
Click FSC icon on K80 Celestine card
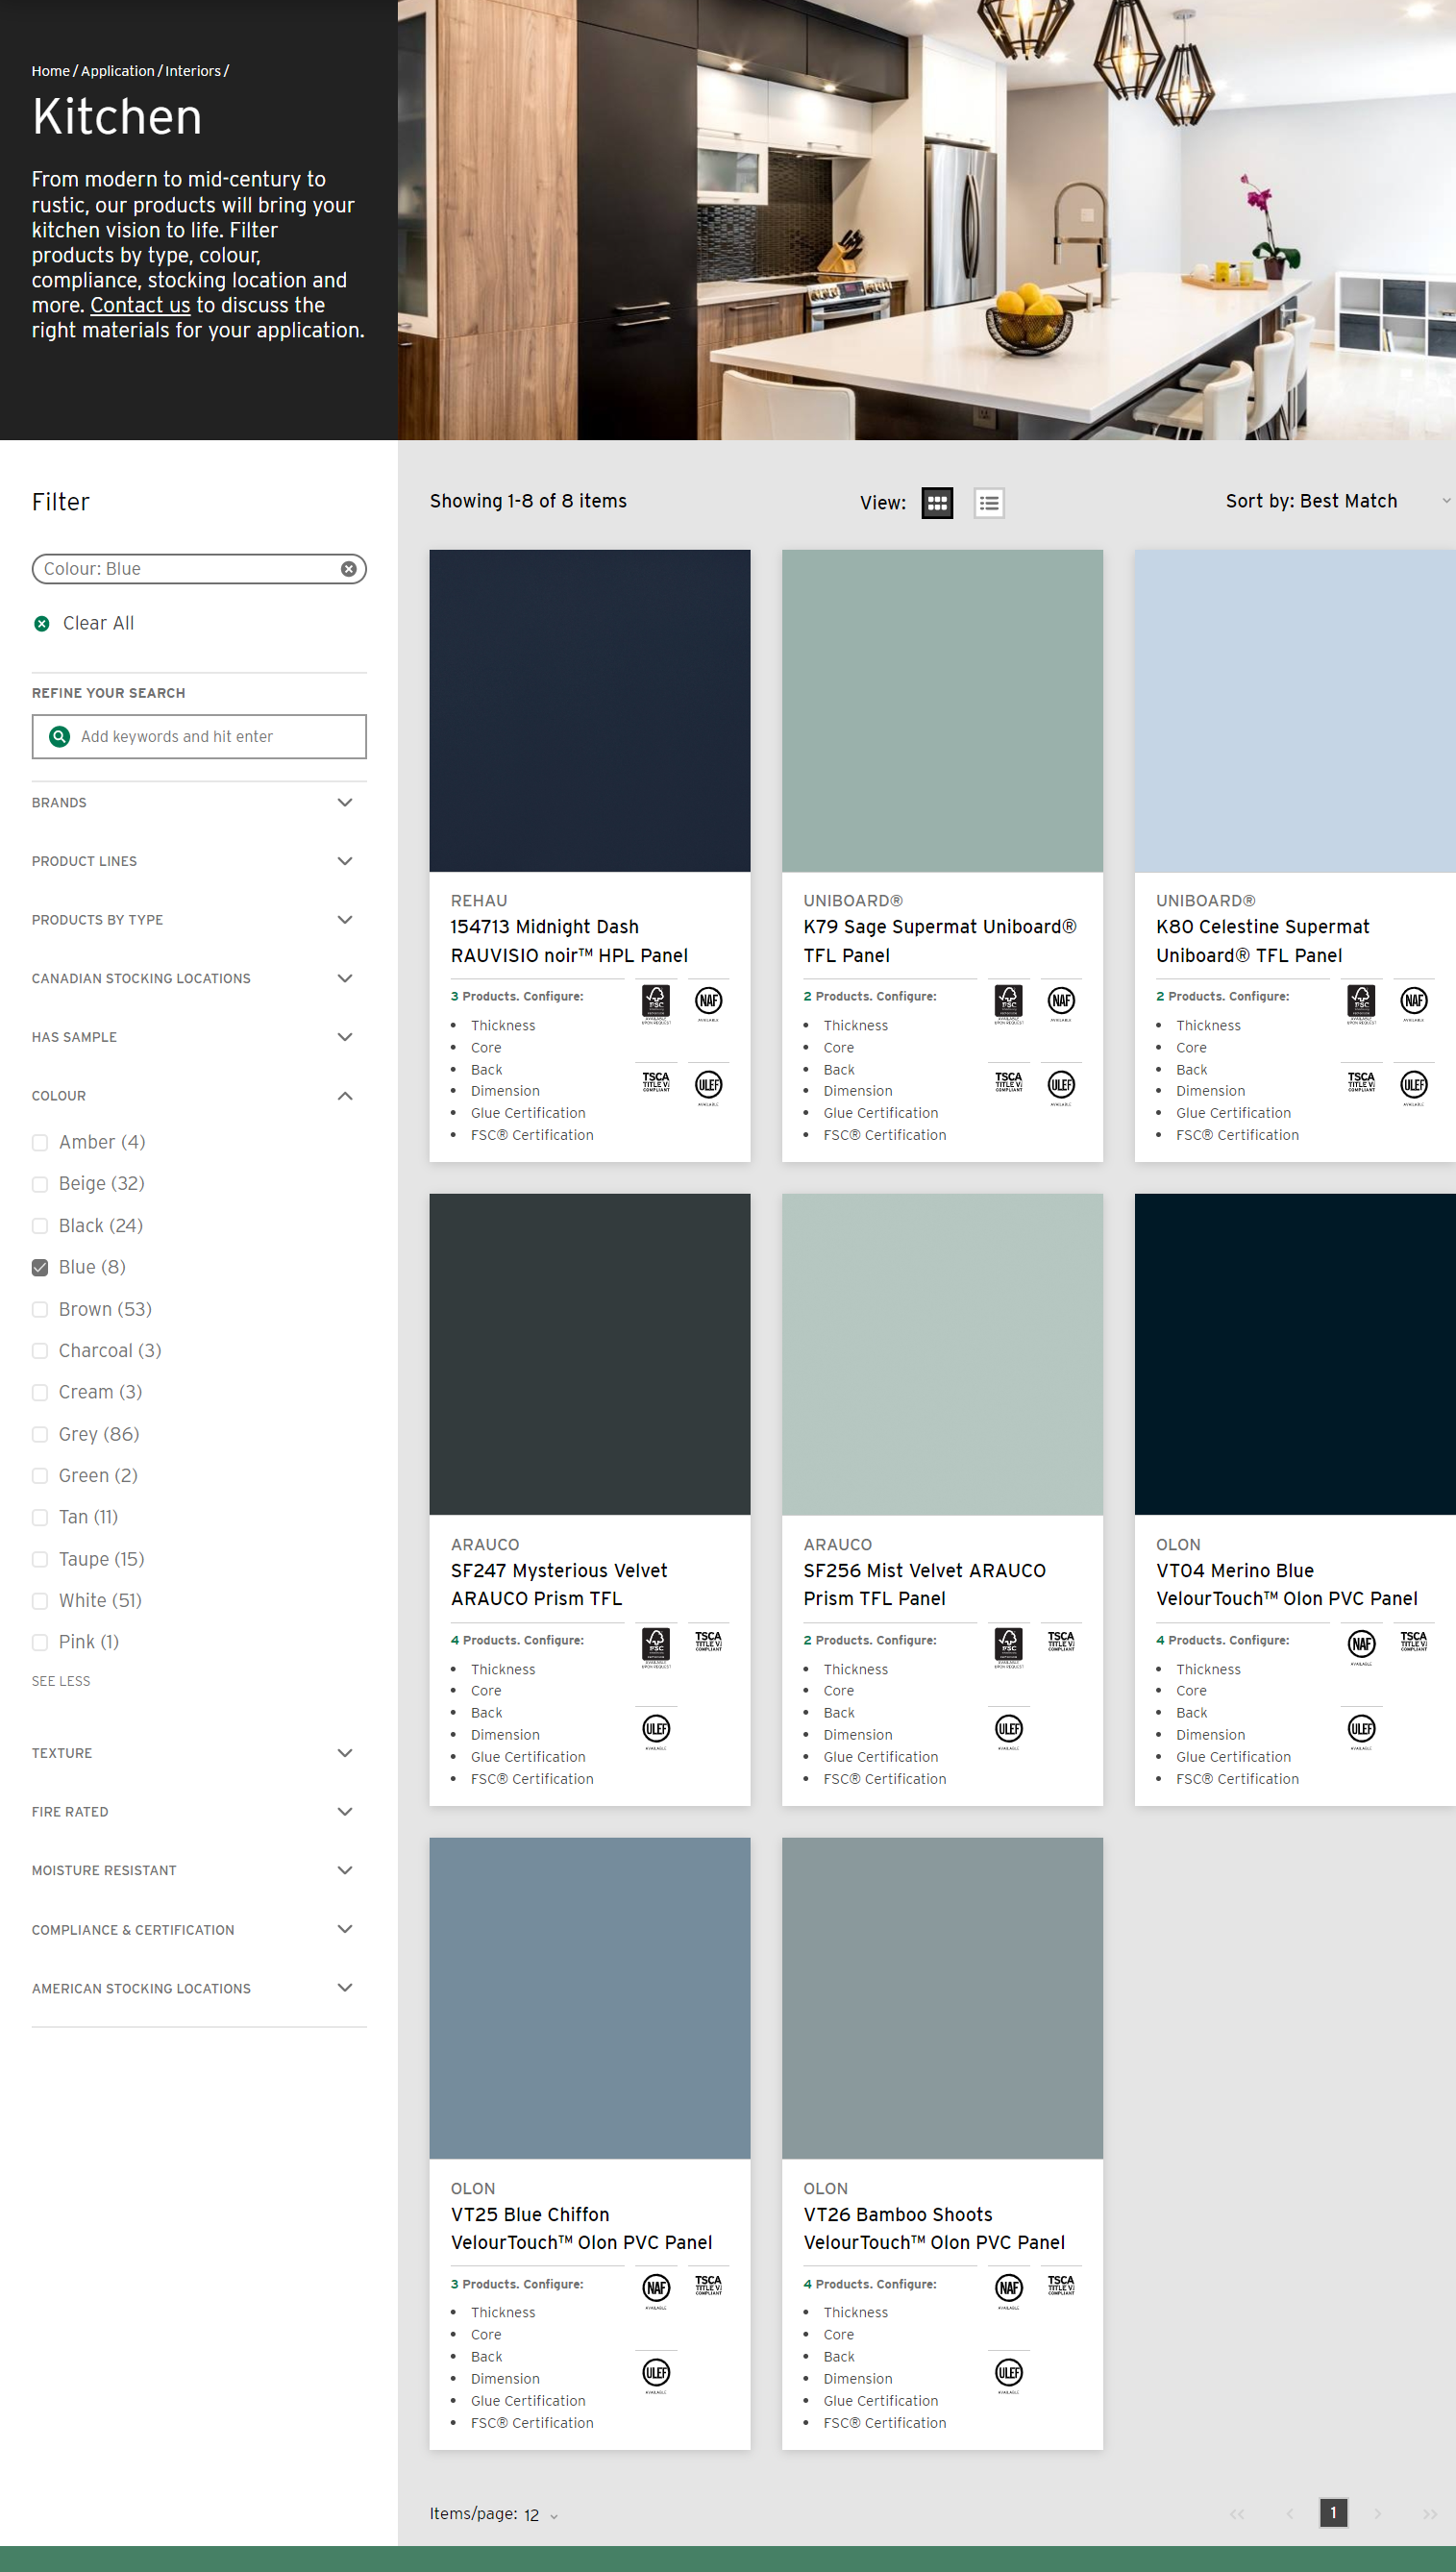(x=1361, y=1003)
